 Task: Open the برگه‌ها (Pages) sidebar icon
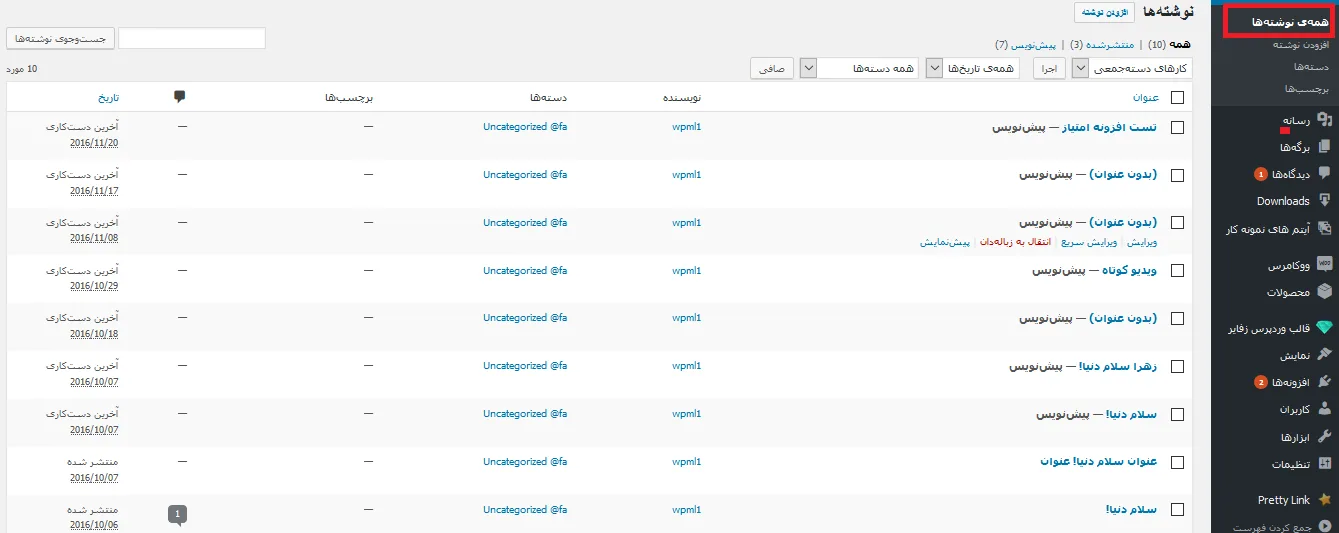(1325, 147)
